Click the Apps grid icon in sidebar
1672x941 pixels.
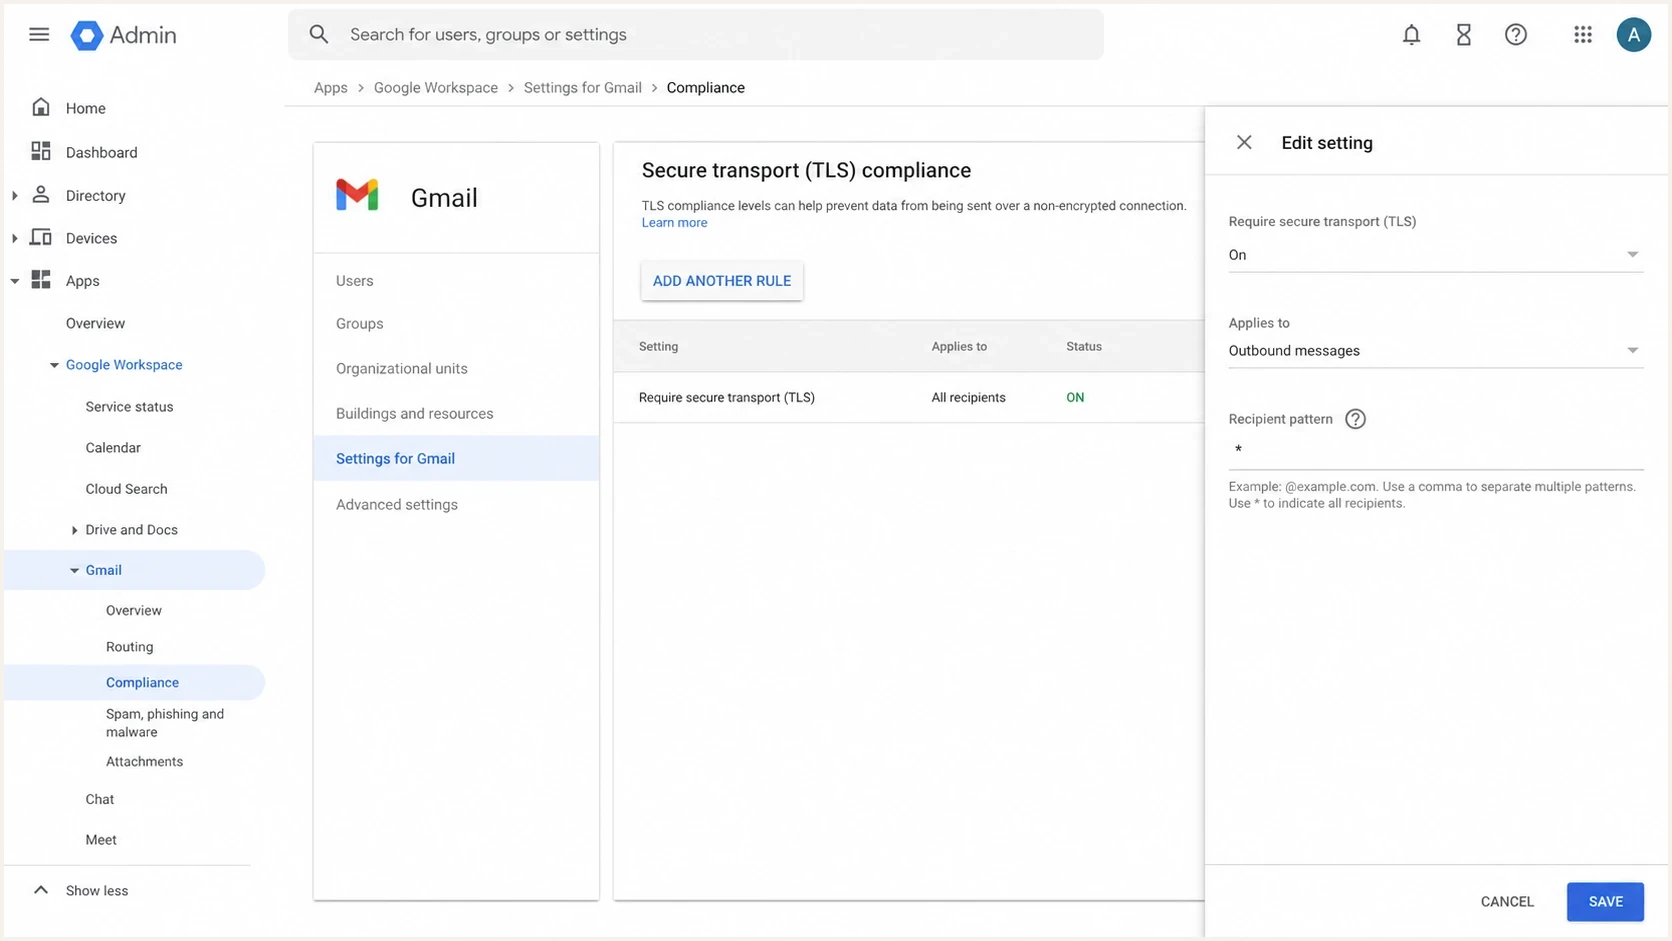click(x=41, y=280)
